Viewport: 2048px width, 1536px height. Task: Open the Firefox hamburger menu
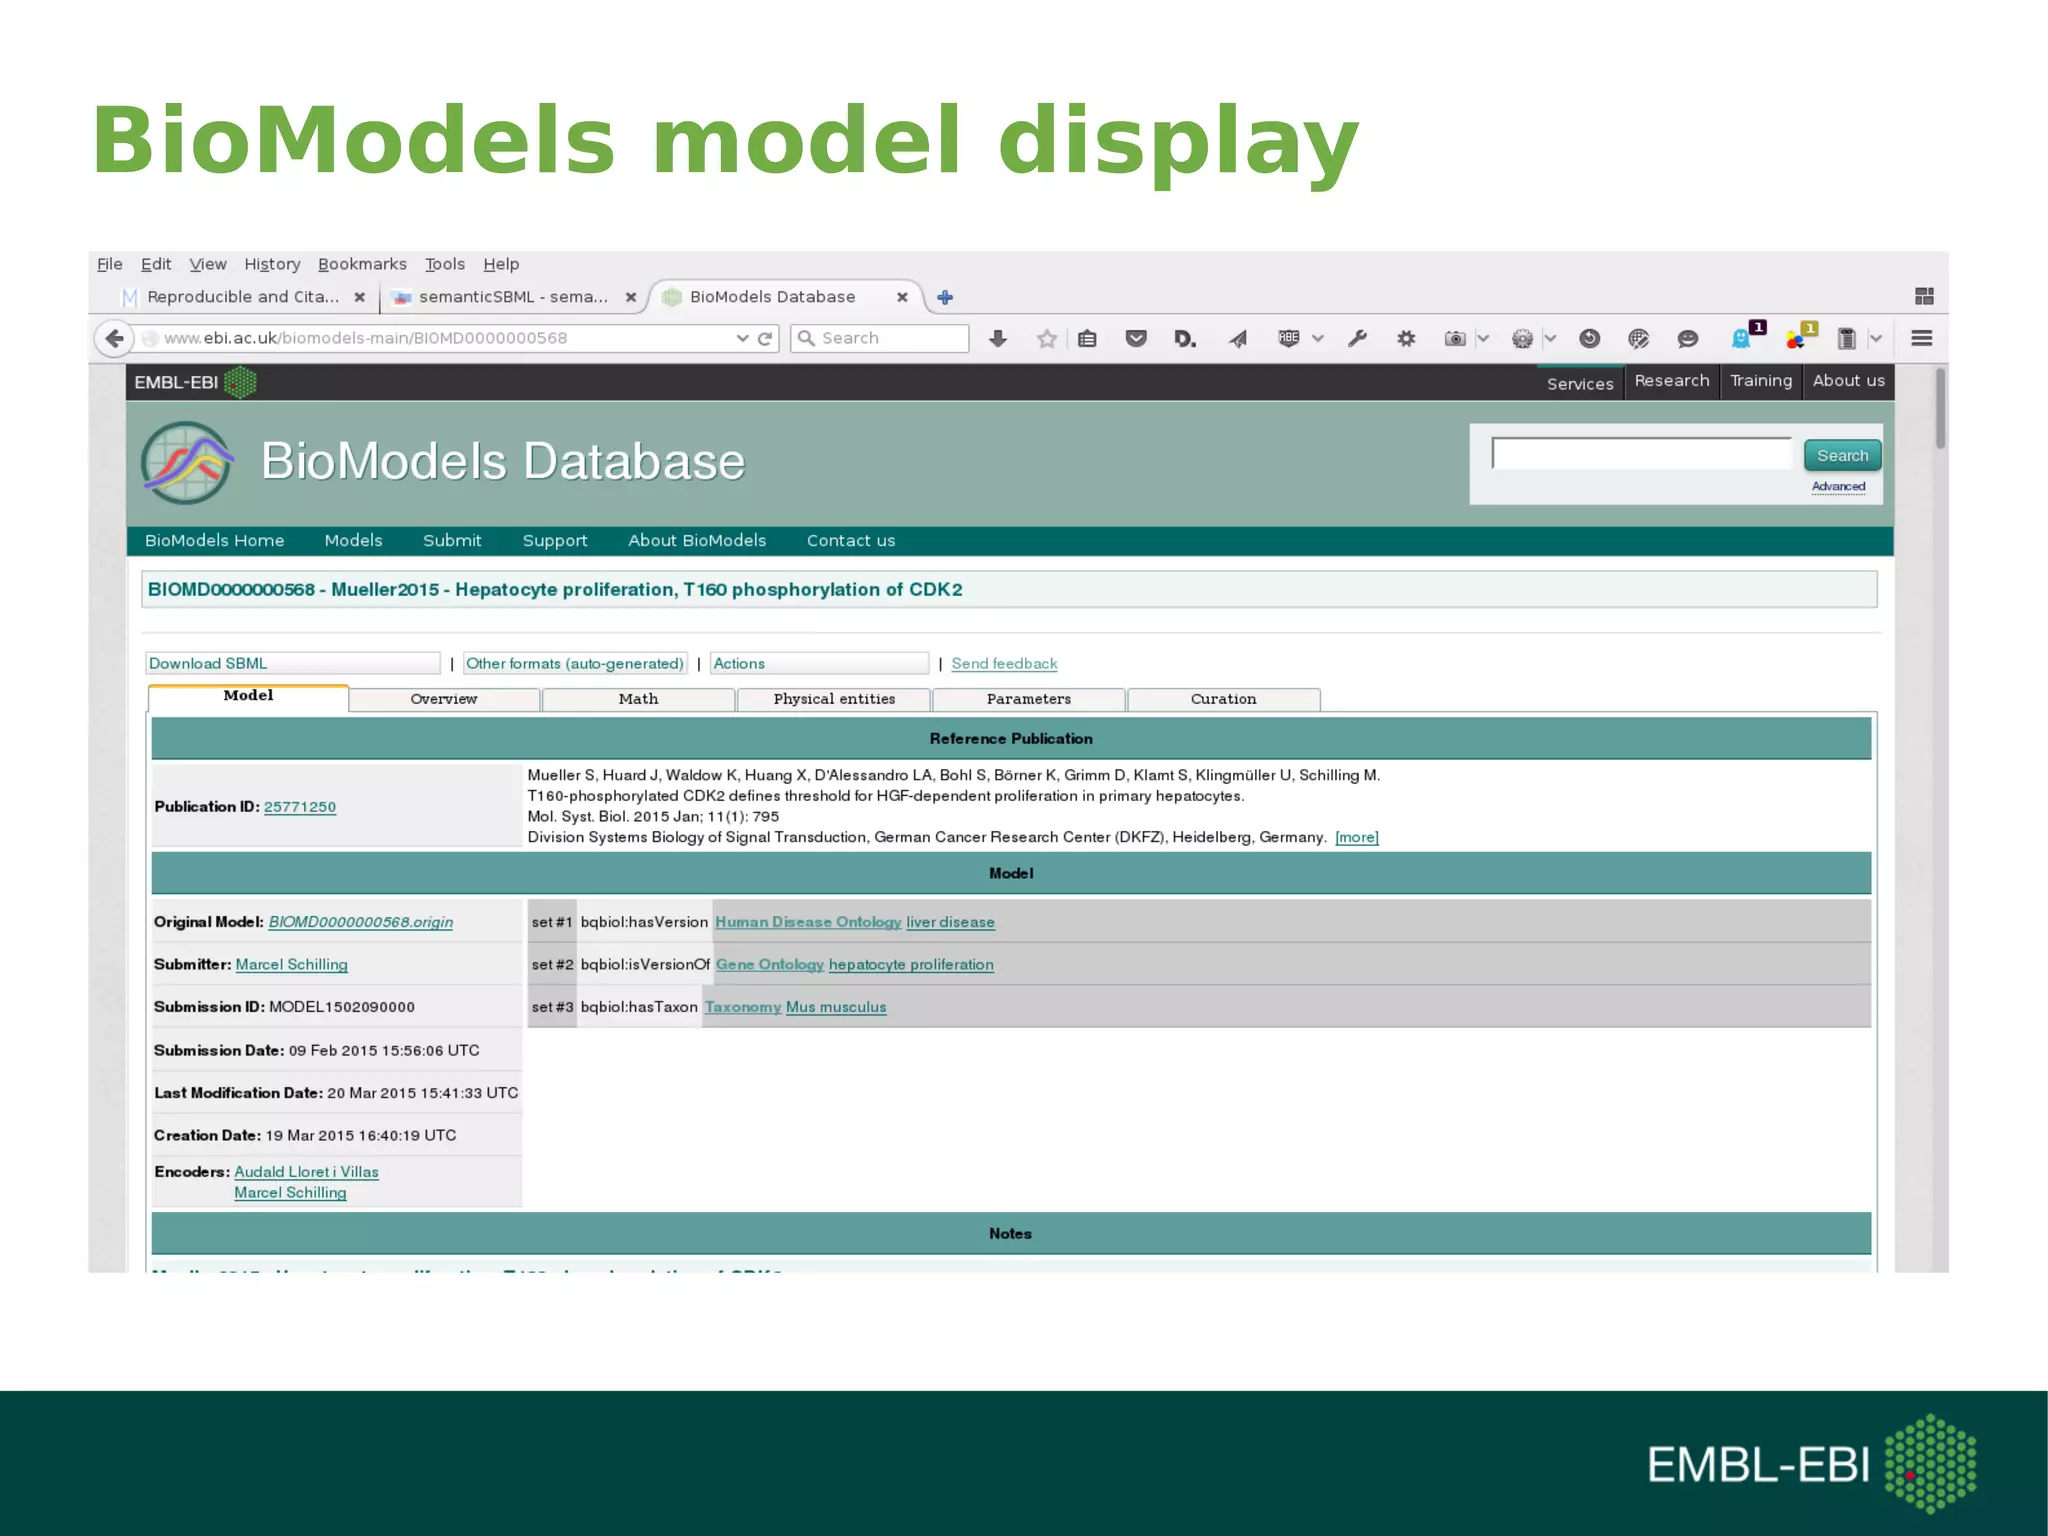pyautogui.click(x=1921, y=339)
